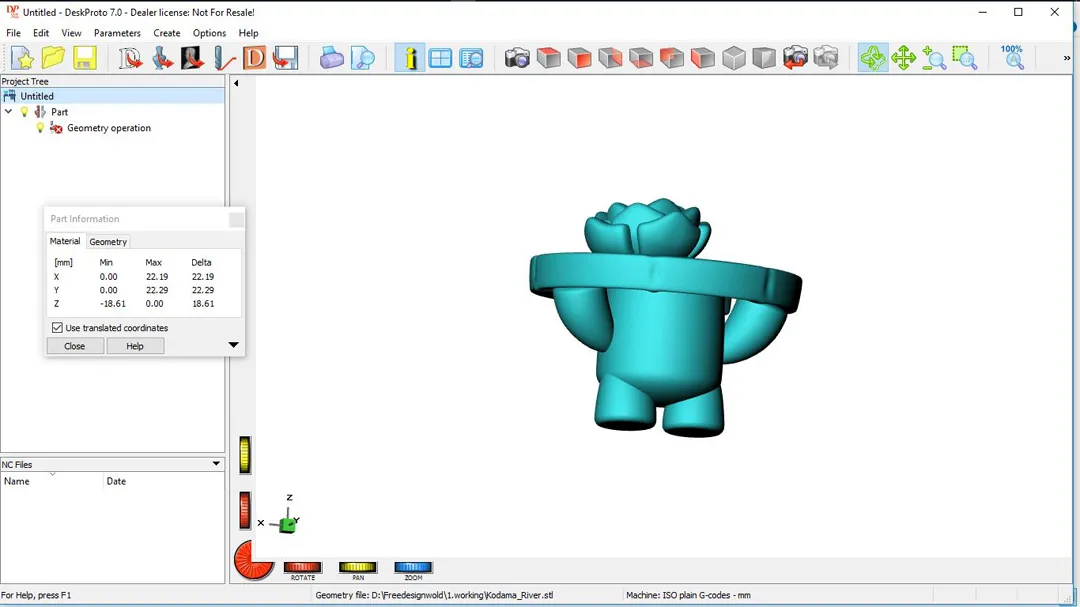
Task: Click the blue vase load geometry icon
Action: click(162, 58)
